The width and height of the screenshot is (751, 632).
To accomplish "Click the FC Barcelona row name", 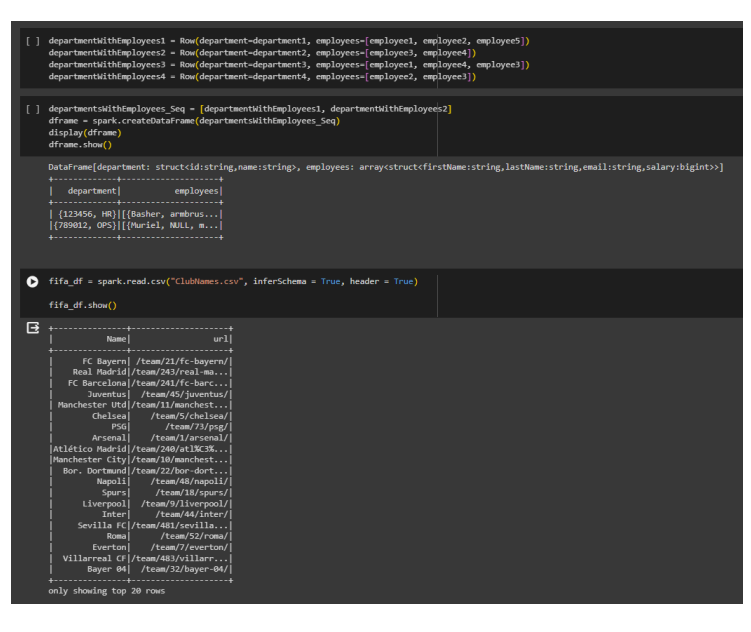I will pyautogui.click(x=97, y=383).
